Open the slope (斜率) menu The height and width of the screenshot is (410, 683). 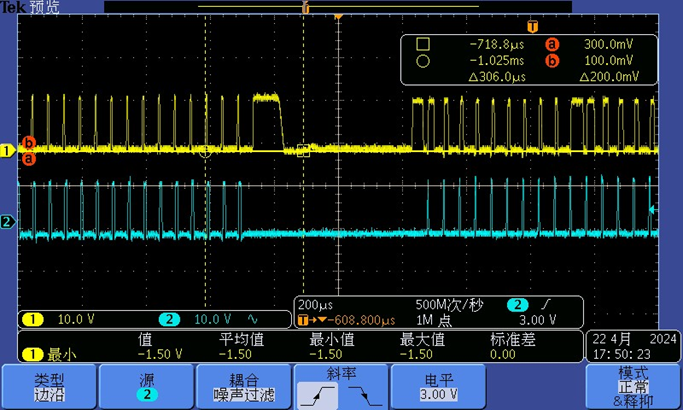341,372
